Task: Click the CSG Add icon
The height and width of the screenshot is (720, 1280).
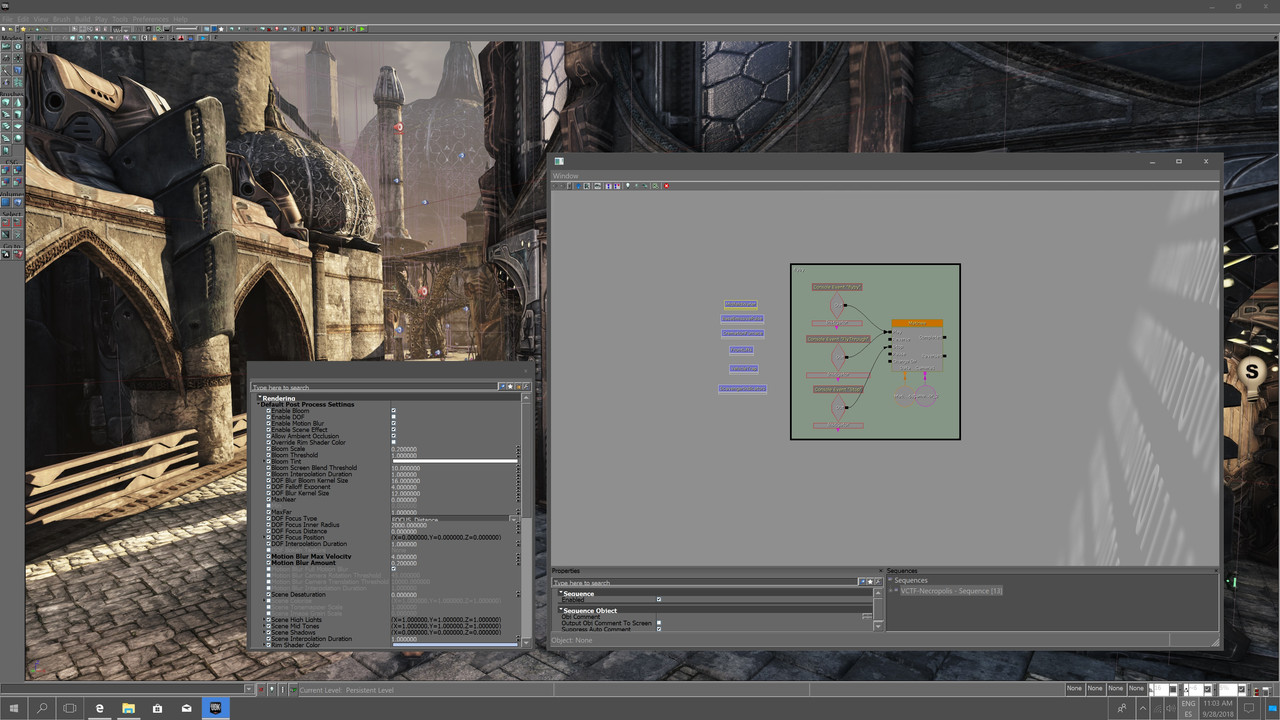Action: (6, 170)
